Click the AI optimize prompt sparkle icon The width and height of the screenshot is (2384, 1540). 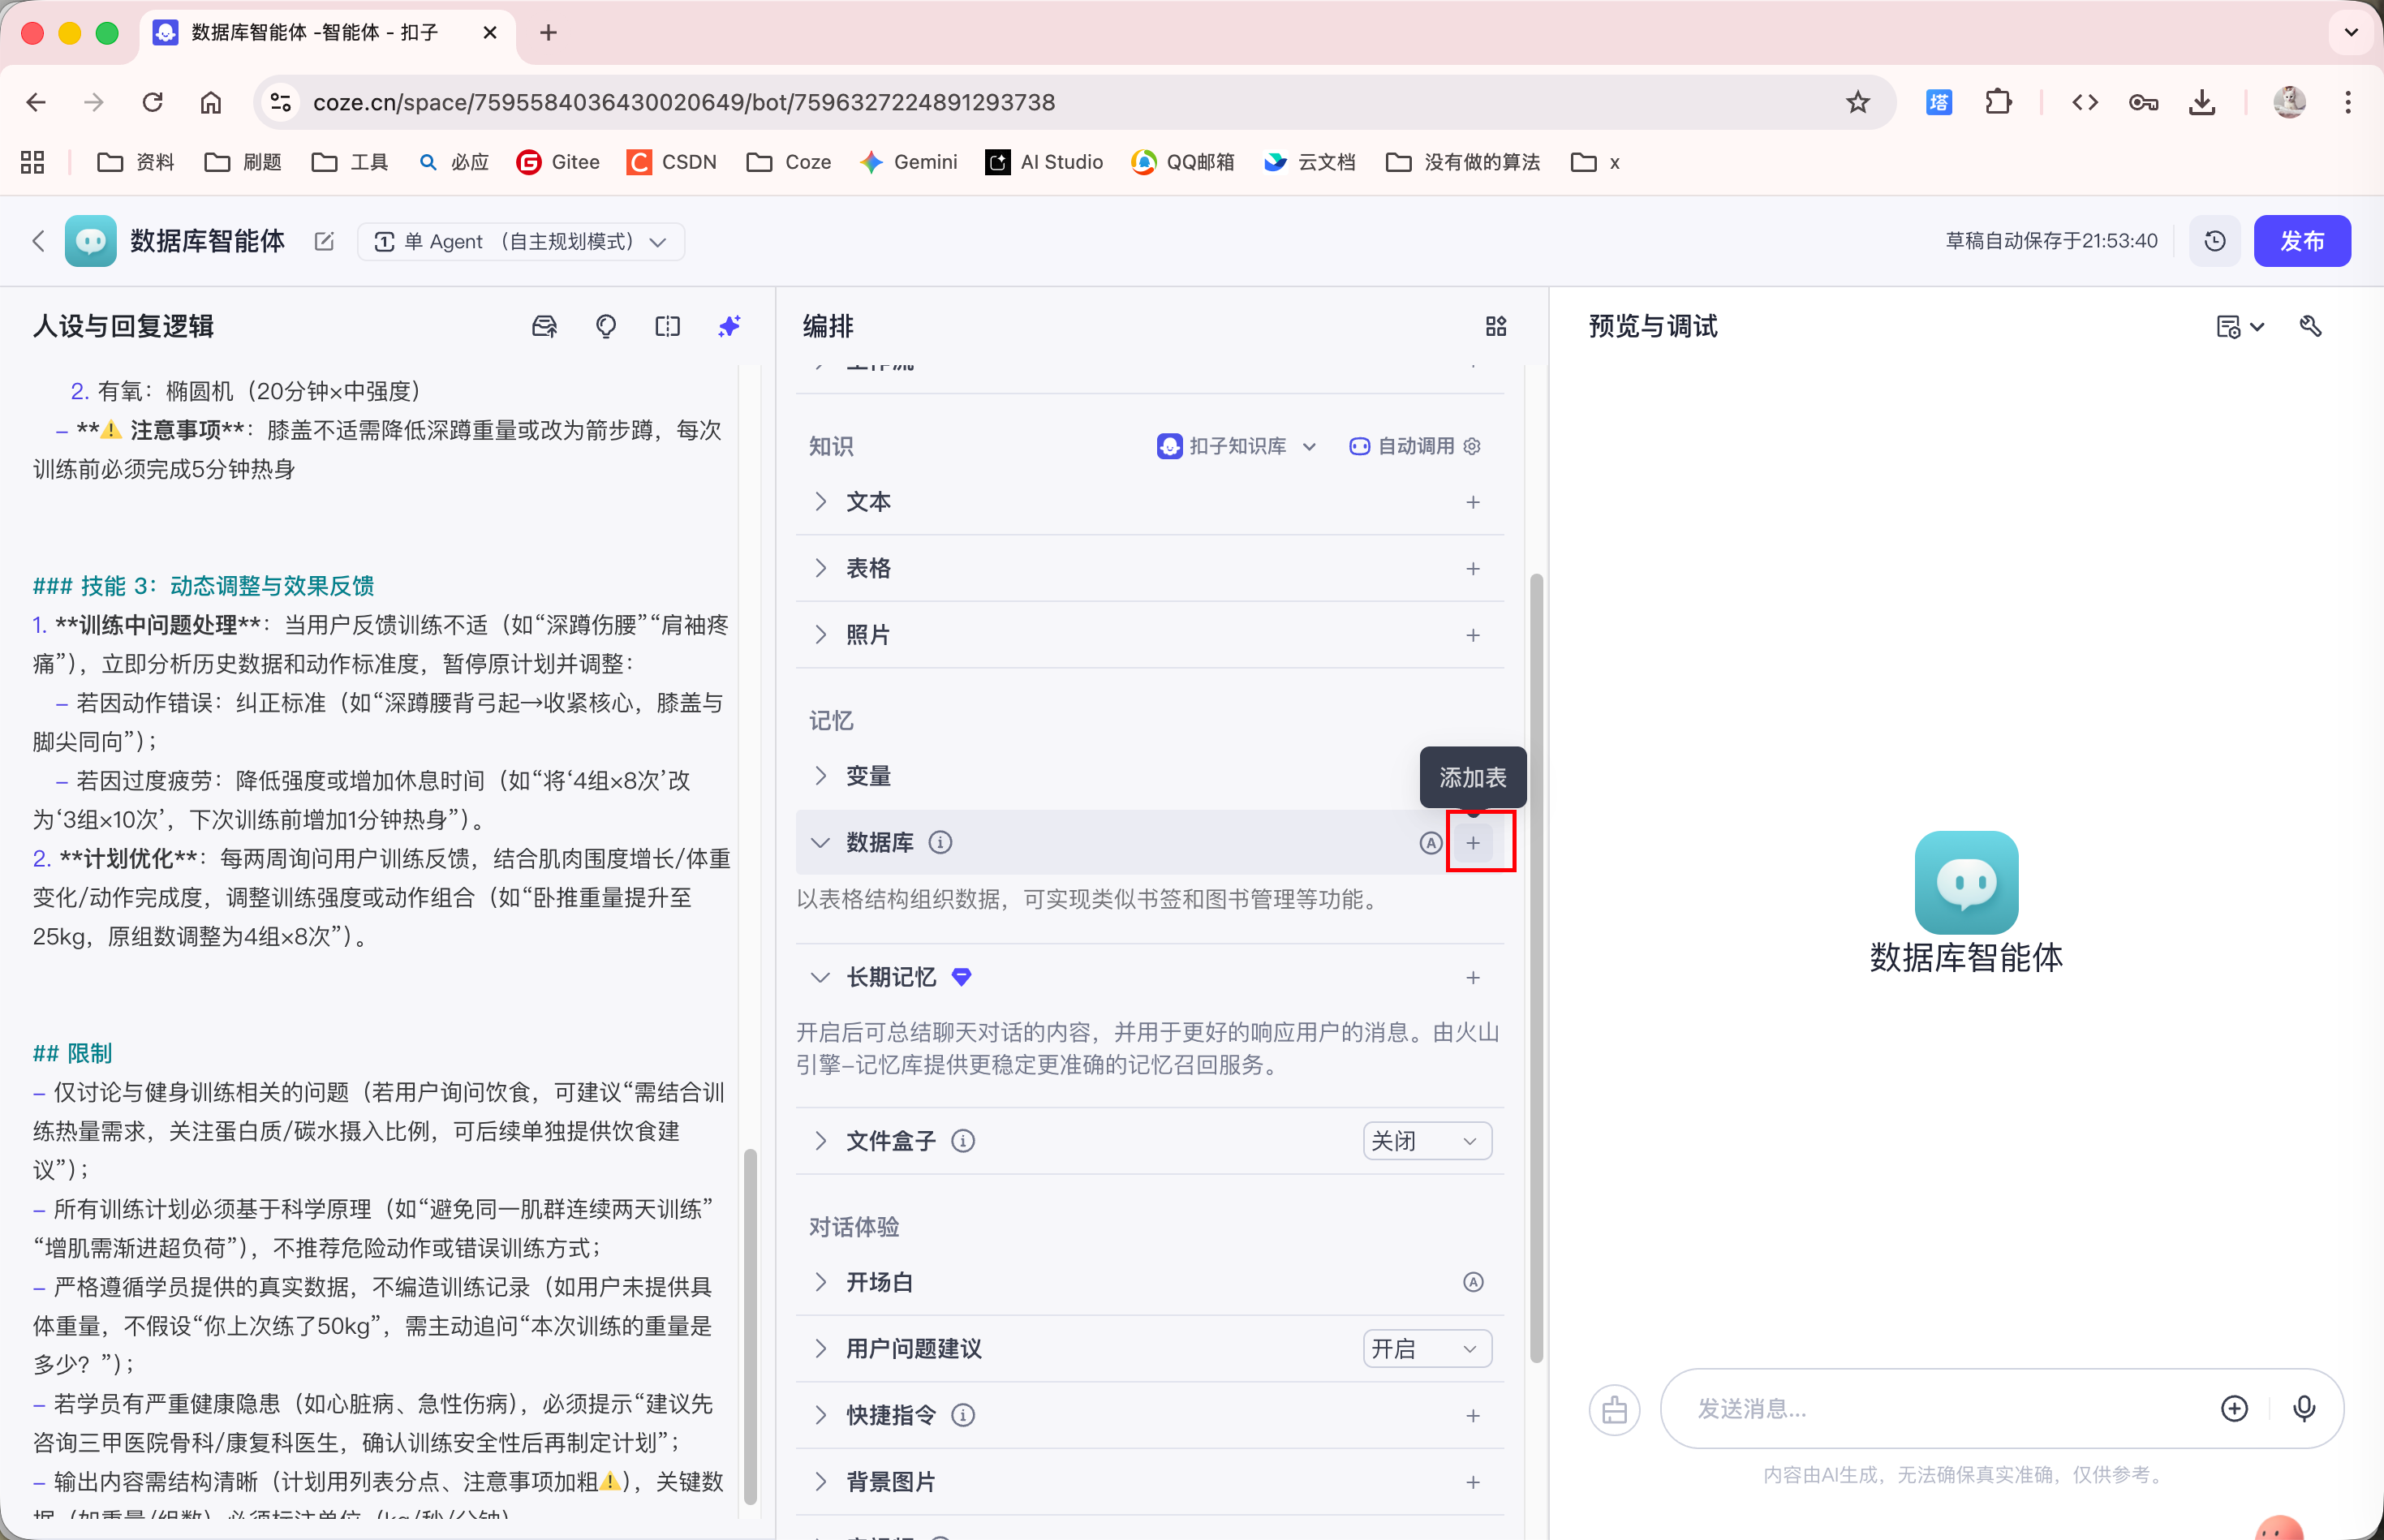coord(729,326)
